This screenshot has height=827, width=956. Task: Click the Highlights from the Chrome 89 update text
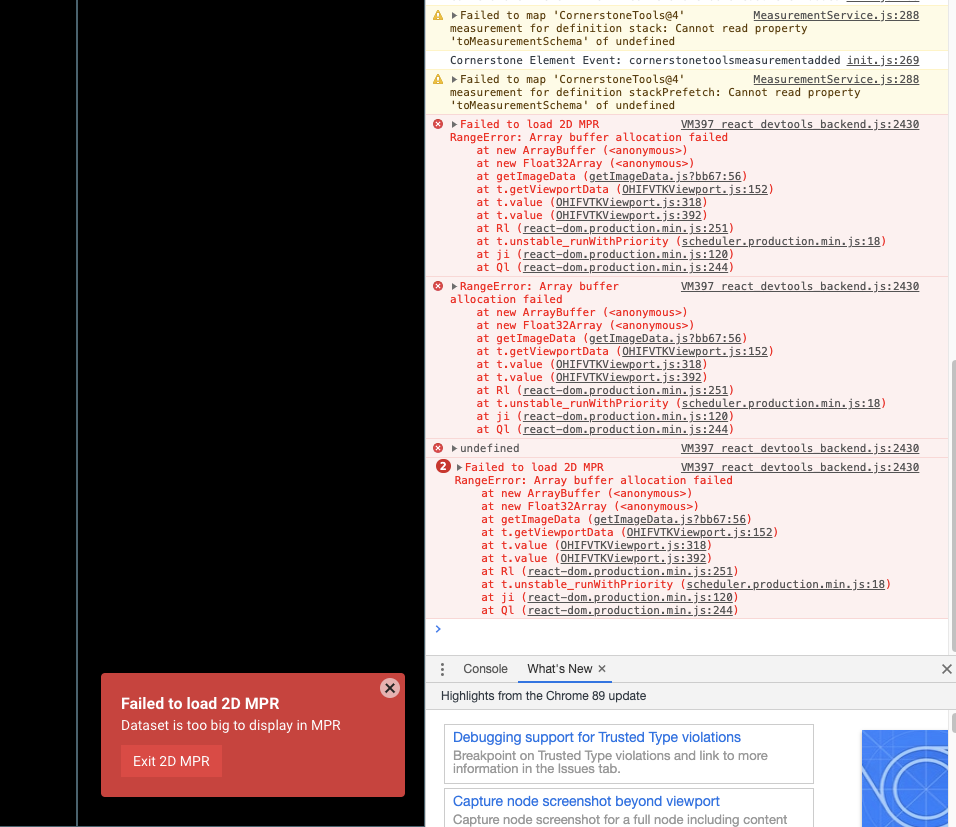pyautogui.click(x=543, y=696)
